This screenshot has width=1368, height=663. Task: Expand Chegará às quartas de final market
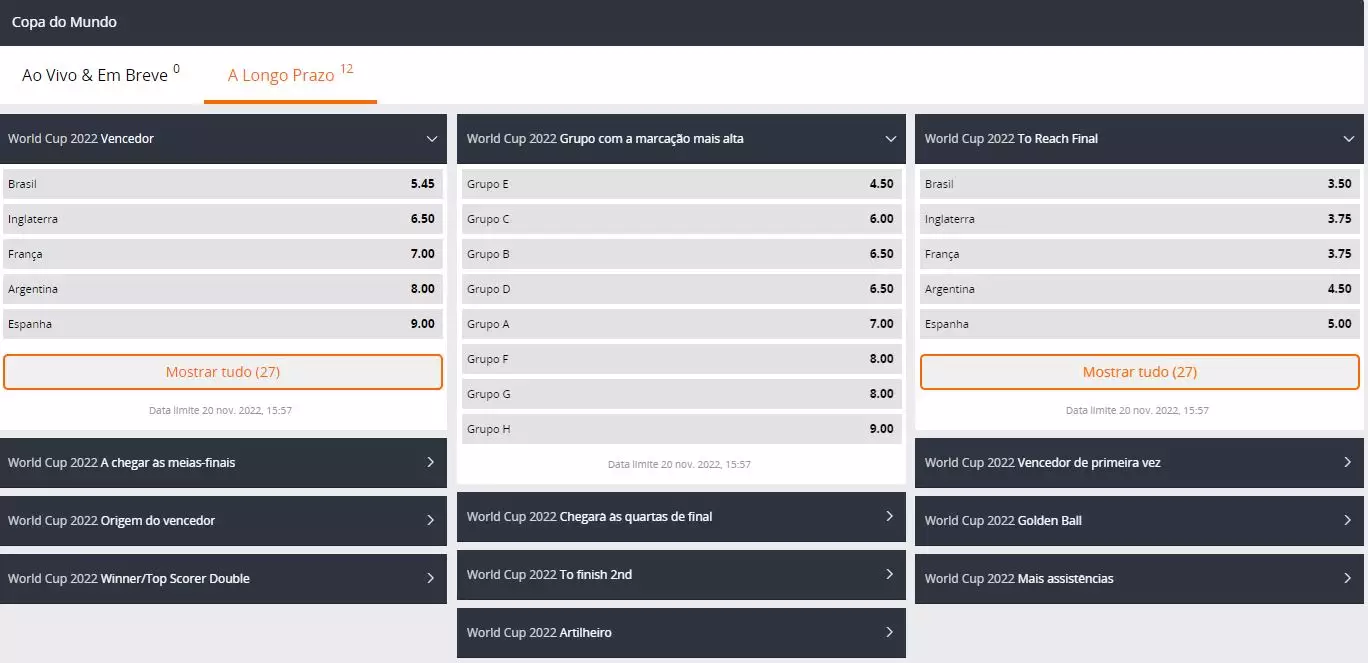(x=681, y=517)
